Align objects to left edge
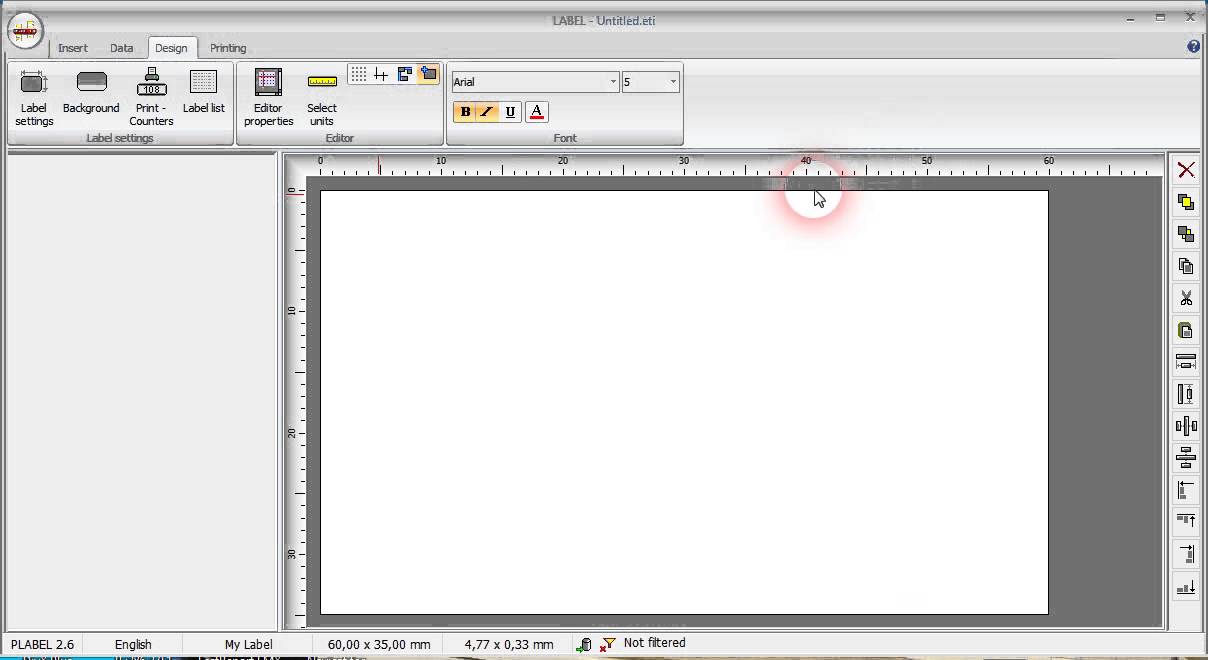This screenshot has height=660, width=1208. 1186,491
